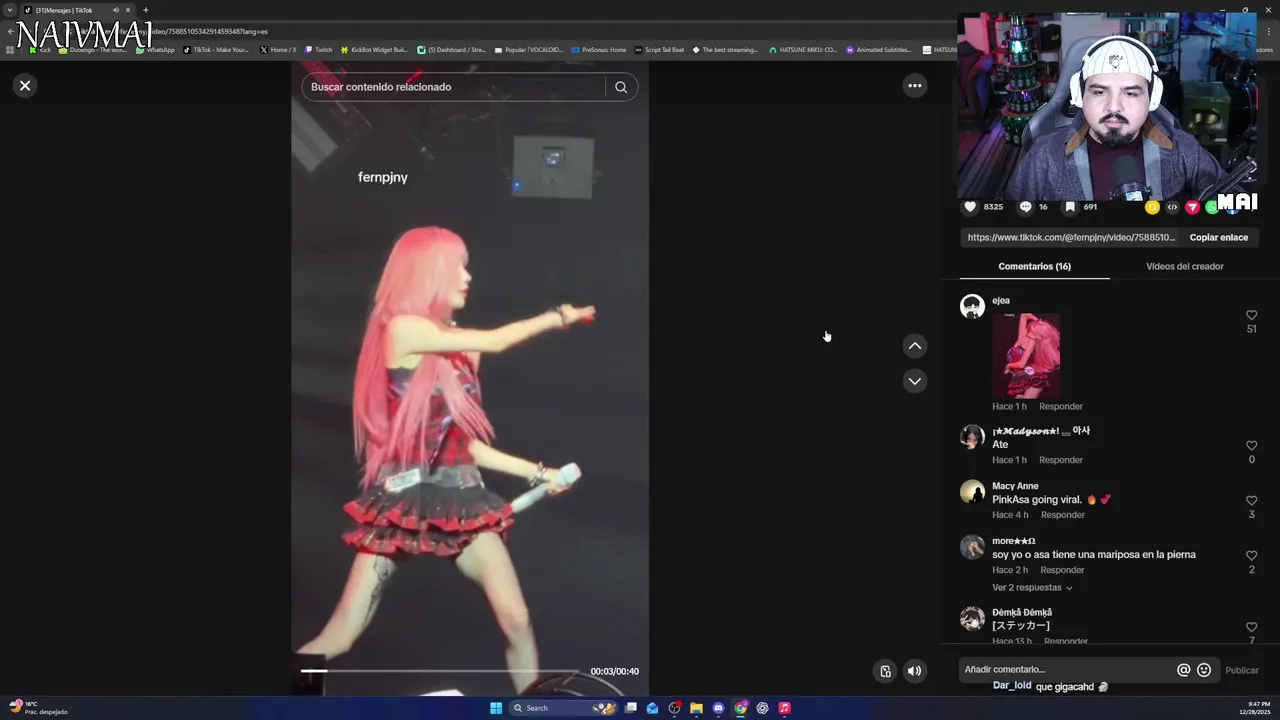Image resolution: width=1280 pixels, height=720 pixels.
Task: Open the weather widget in taskbar
Action: coord(38,708)
